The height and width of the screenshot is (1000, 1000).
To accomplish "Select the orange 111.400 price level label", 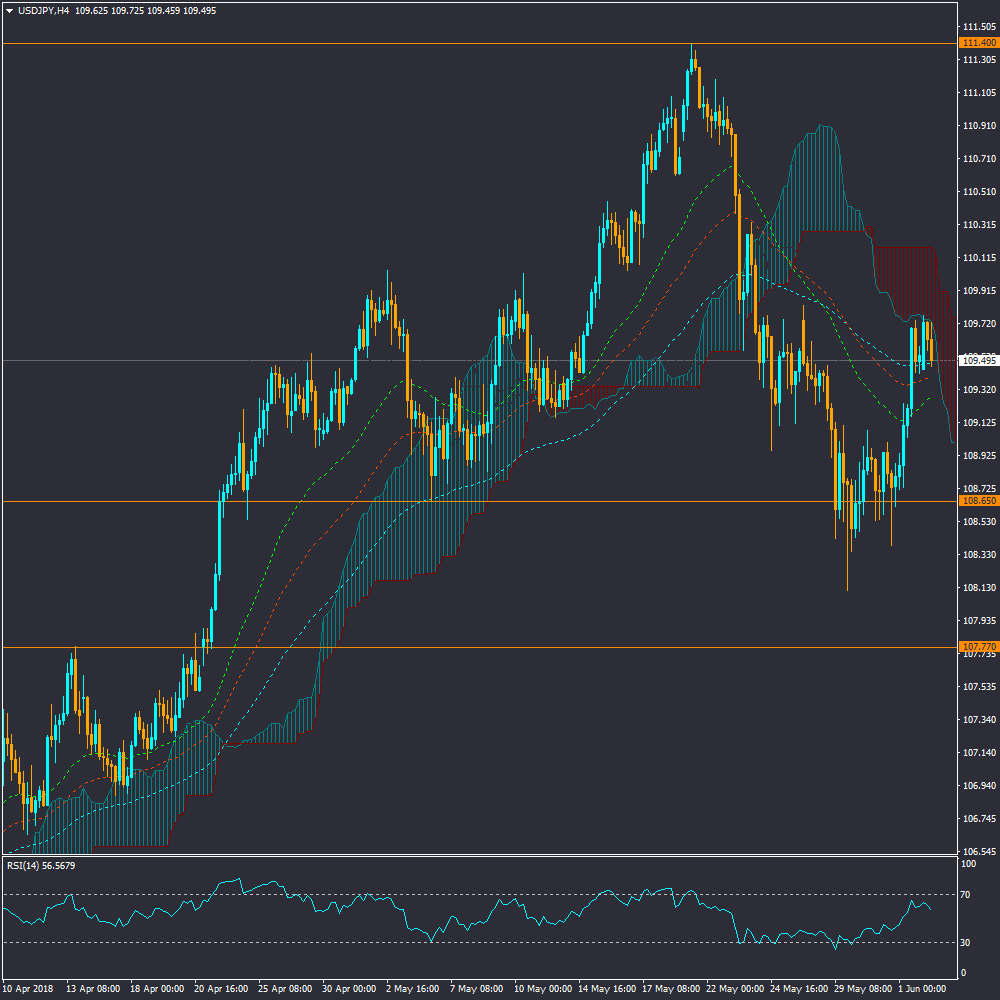I will click(977, 43).
